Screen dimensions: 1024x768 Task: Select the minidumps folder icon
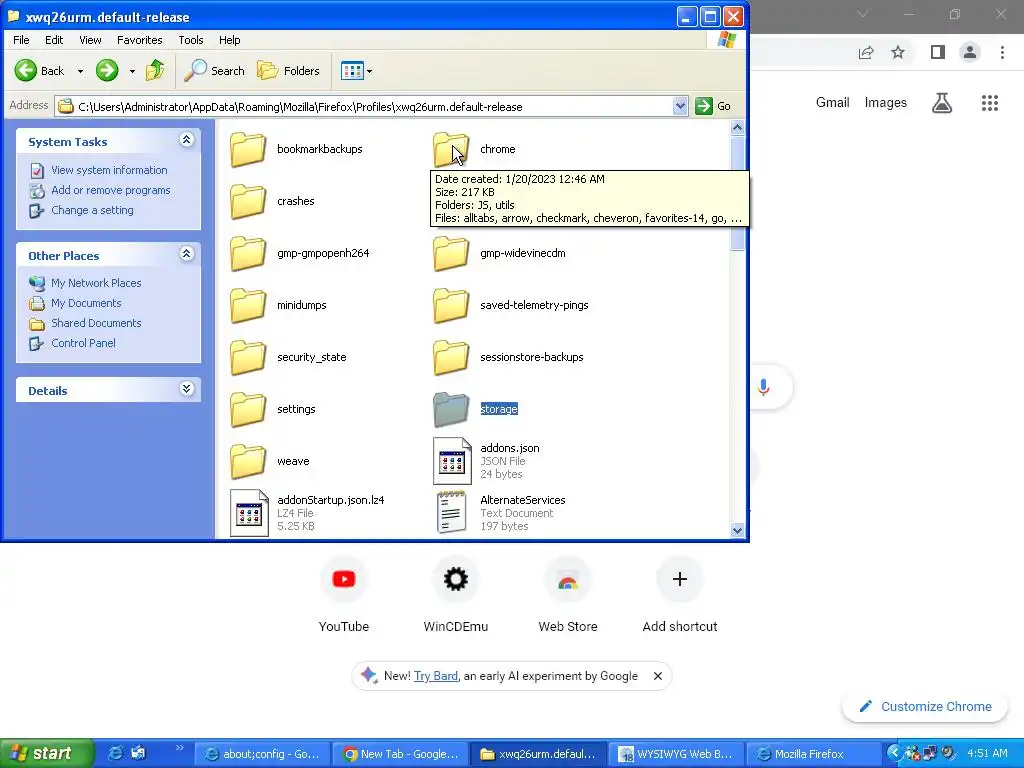click(248, 305)
